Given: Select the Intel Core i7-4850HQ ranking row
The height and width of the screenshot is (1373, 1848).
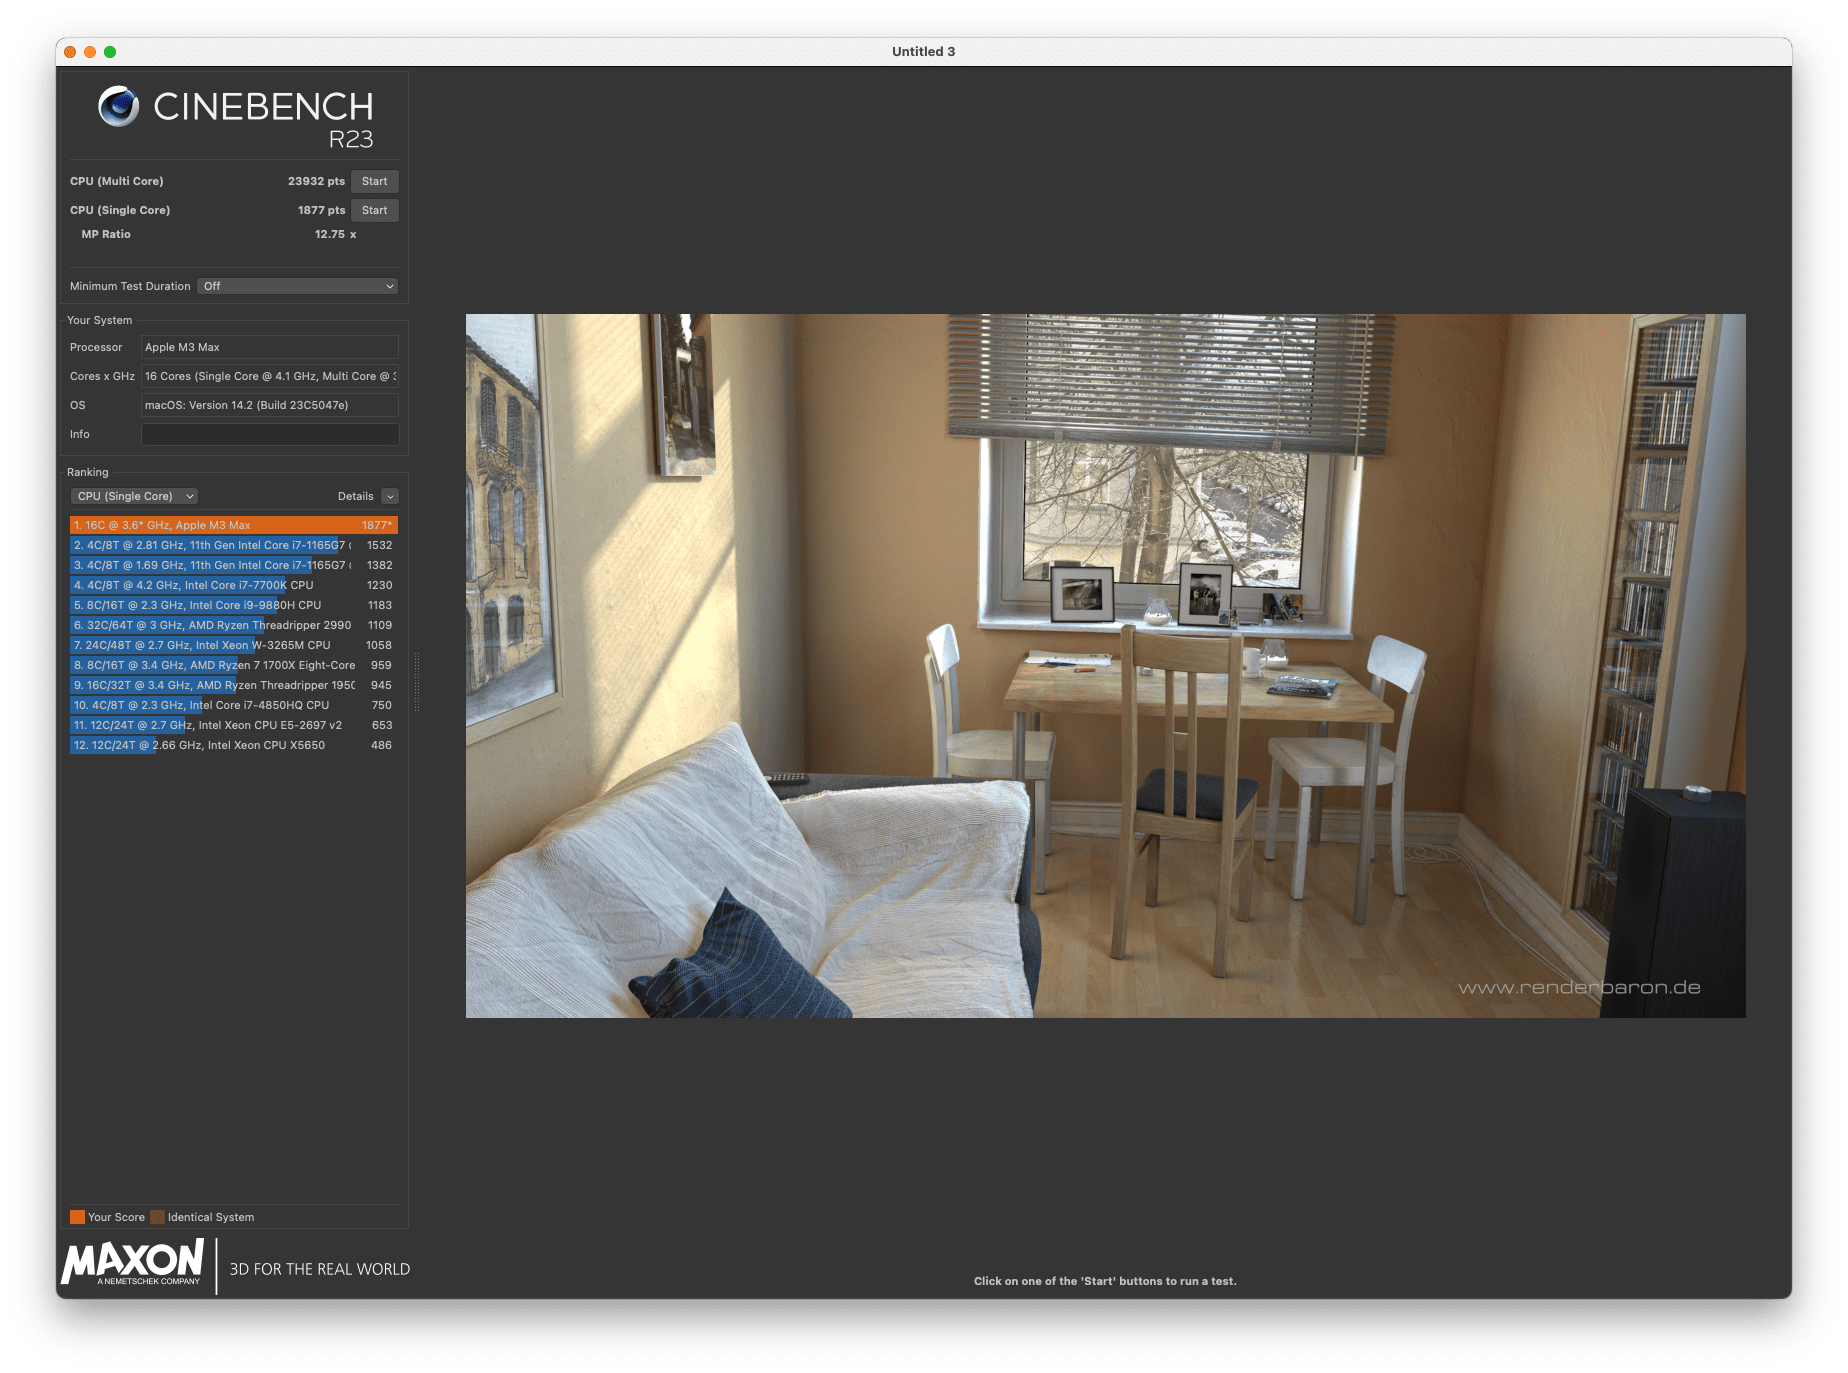Looking at the screenshot, I should pyautogui.click(x=234, y=705).
